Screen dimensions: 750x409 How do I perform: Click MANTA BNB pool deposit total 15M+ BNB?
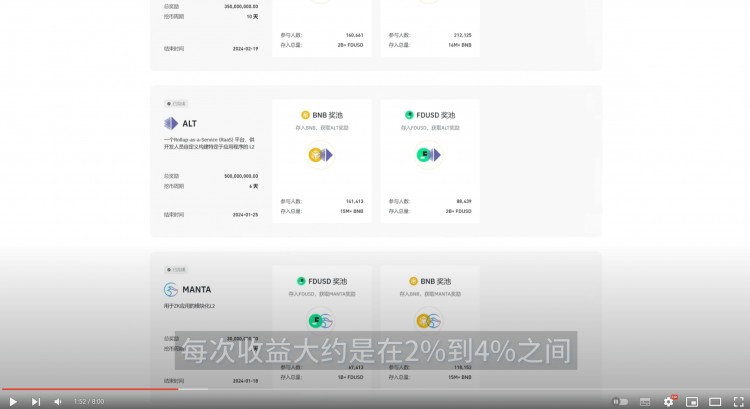(460, 377)
